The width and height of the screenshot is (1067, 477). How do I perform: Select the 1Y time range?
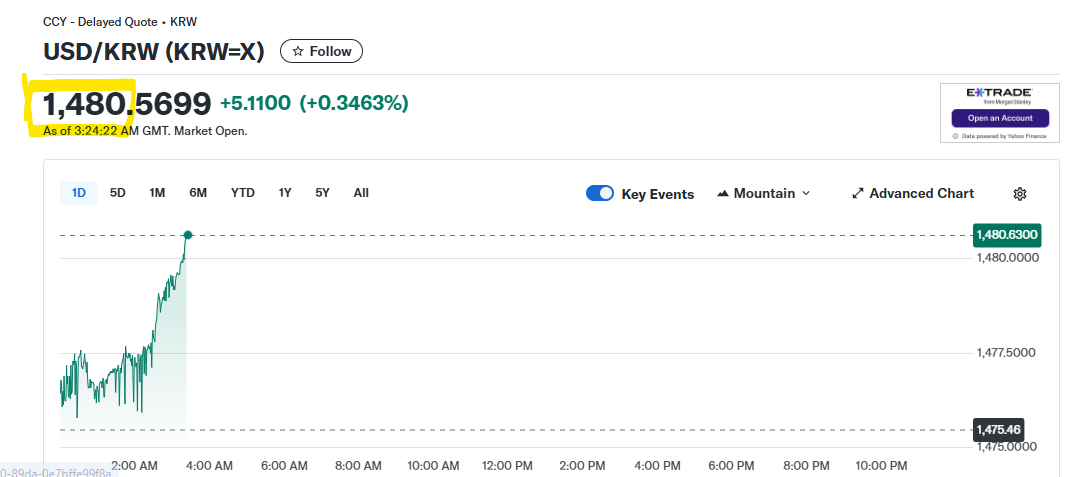285,193
